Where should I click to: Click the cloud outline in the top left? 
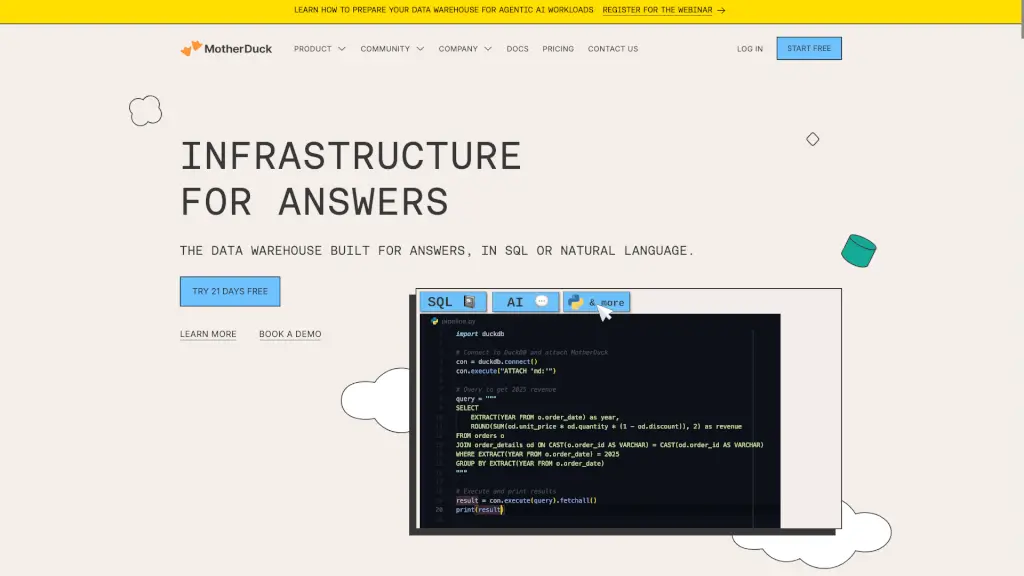(146, 111)
